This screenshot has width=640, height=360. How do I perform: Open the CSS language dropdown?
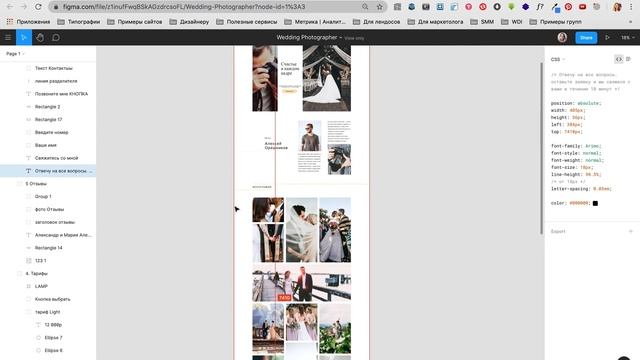pos(558,59)
